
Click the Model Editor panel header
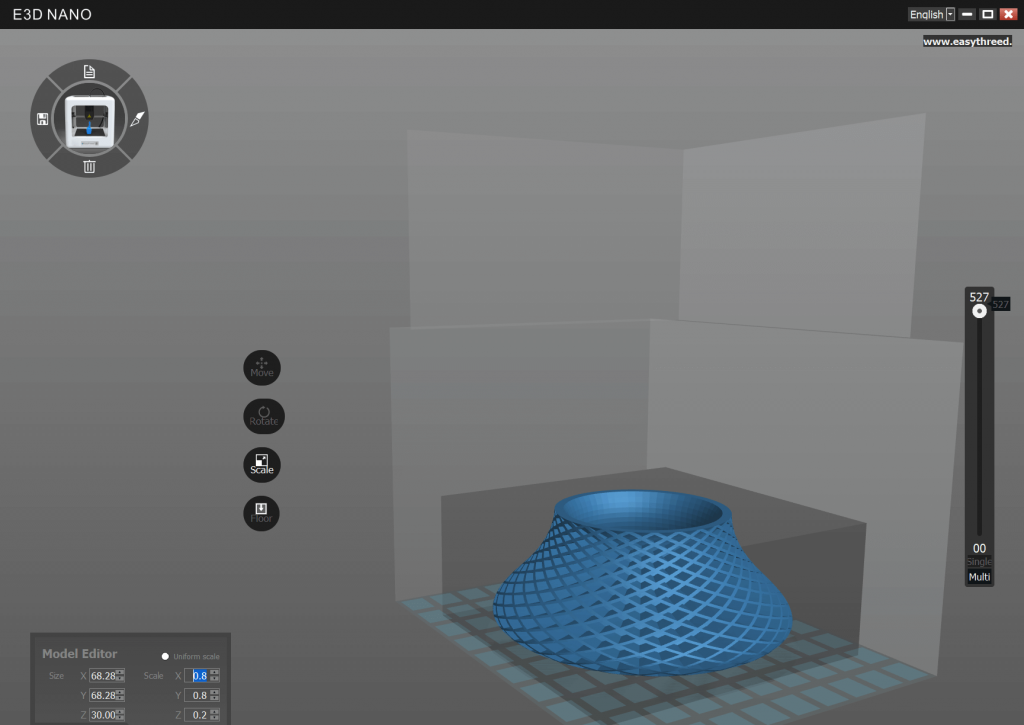[79, 654]
